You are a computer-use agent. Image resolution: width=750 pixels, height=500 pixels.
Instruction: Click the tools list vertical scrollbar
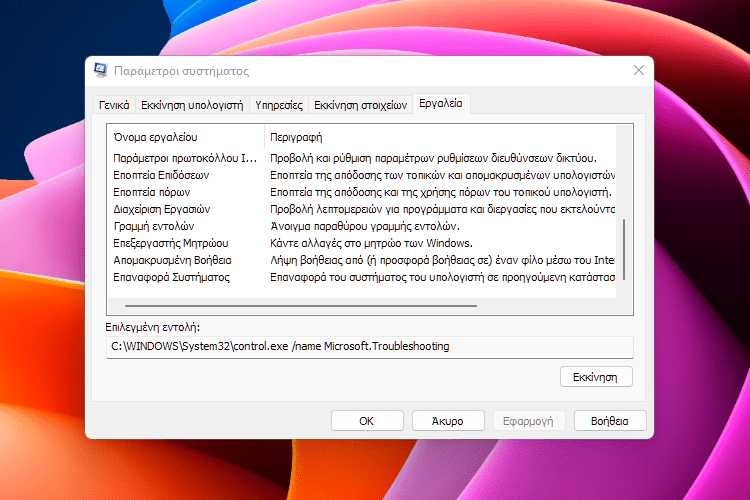(x=626, y=241)
